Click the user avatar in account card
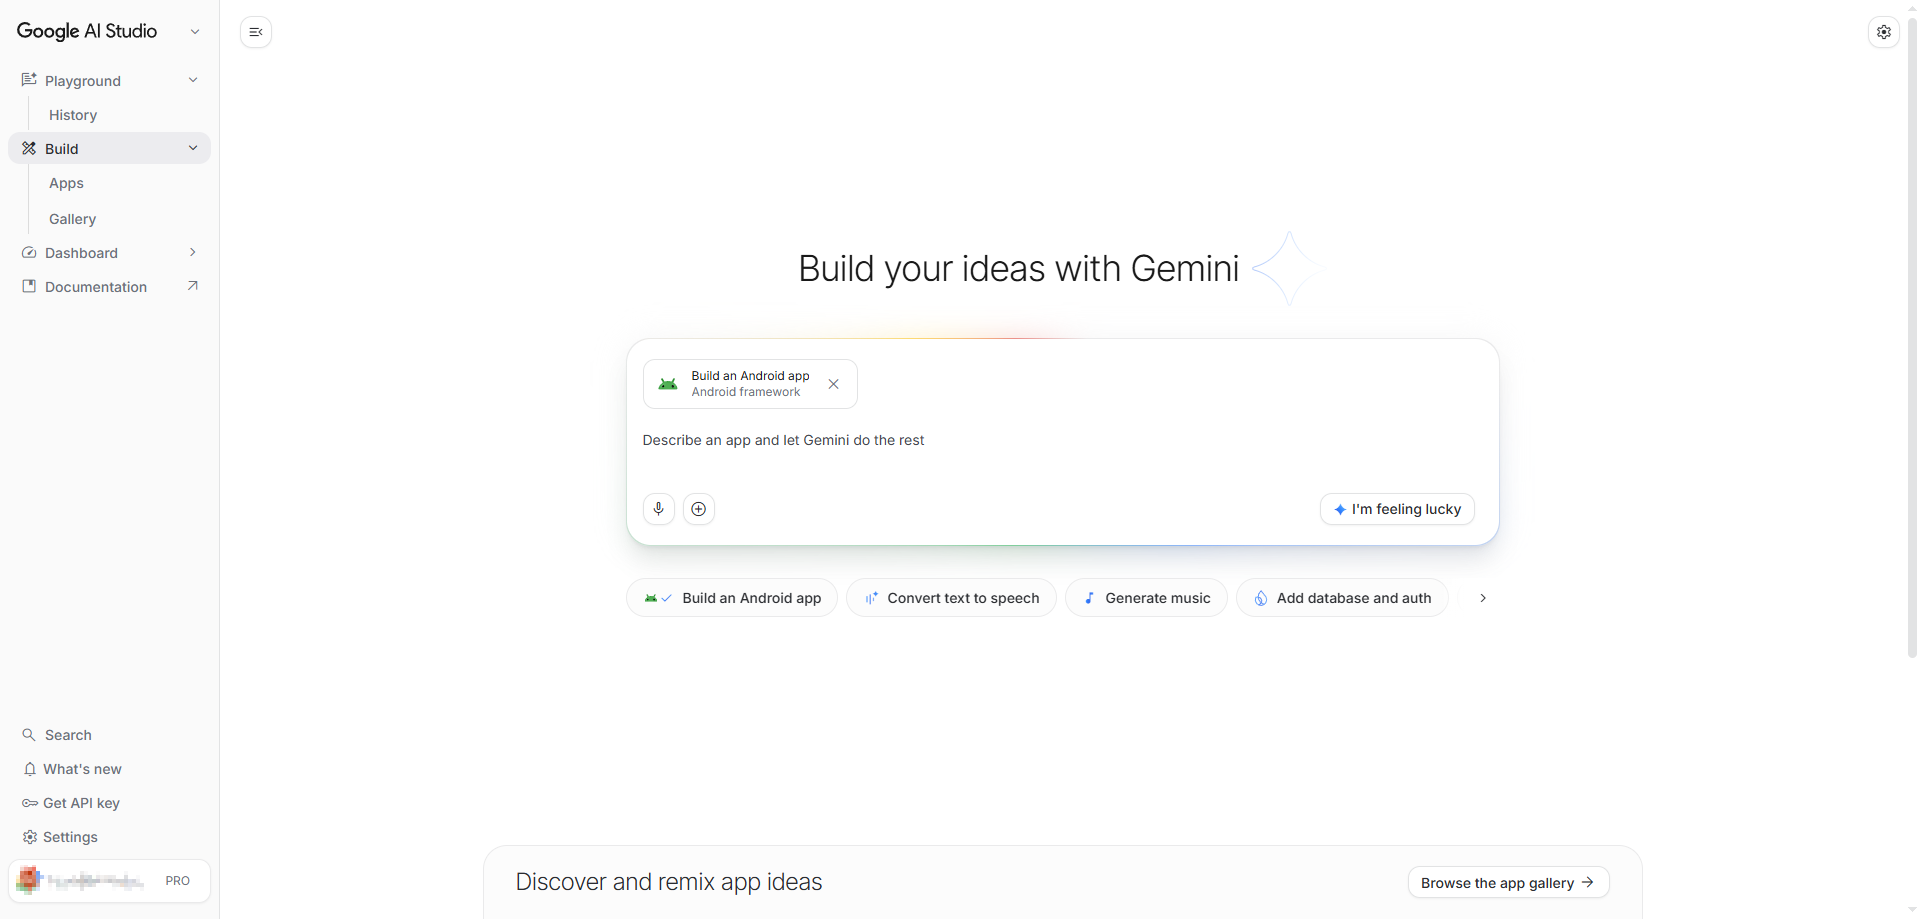Screen dimensions: 1920x919 [29, 880]
